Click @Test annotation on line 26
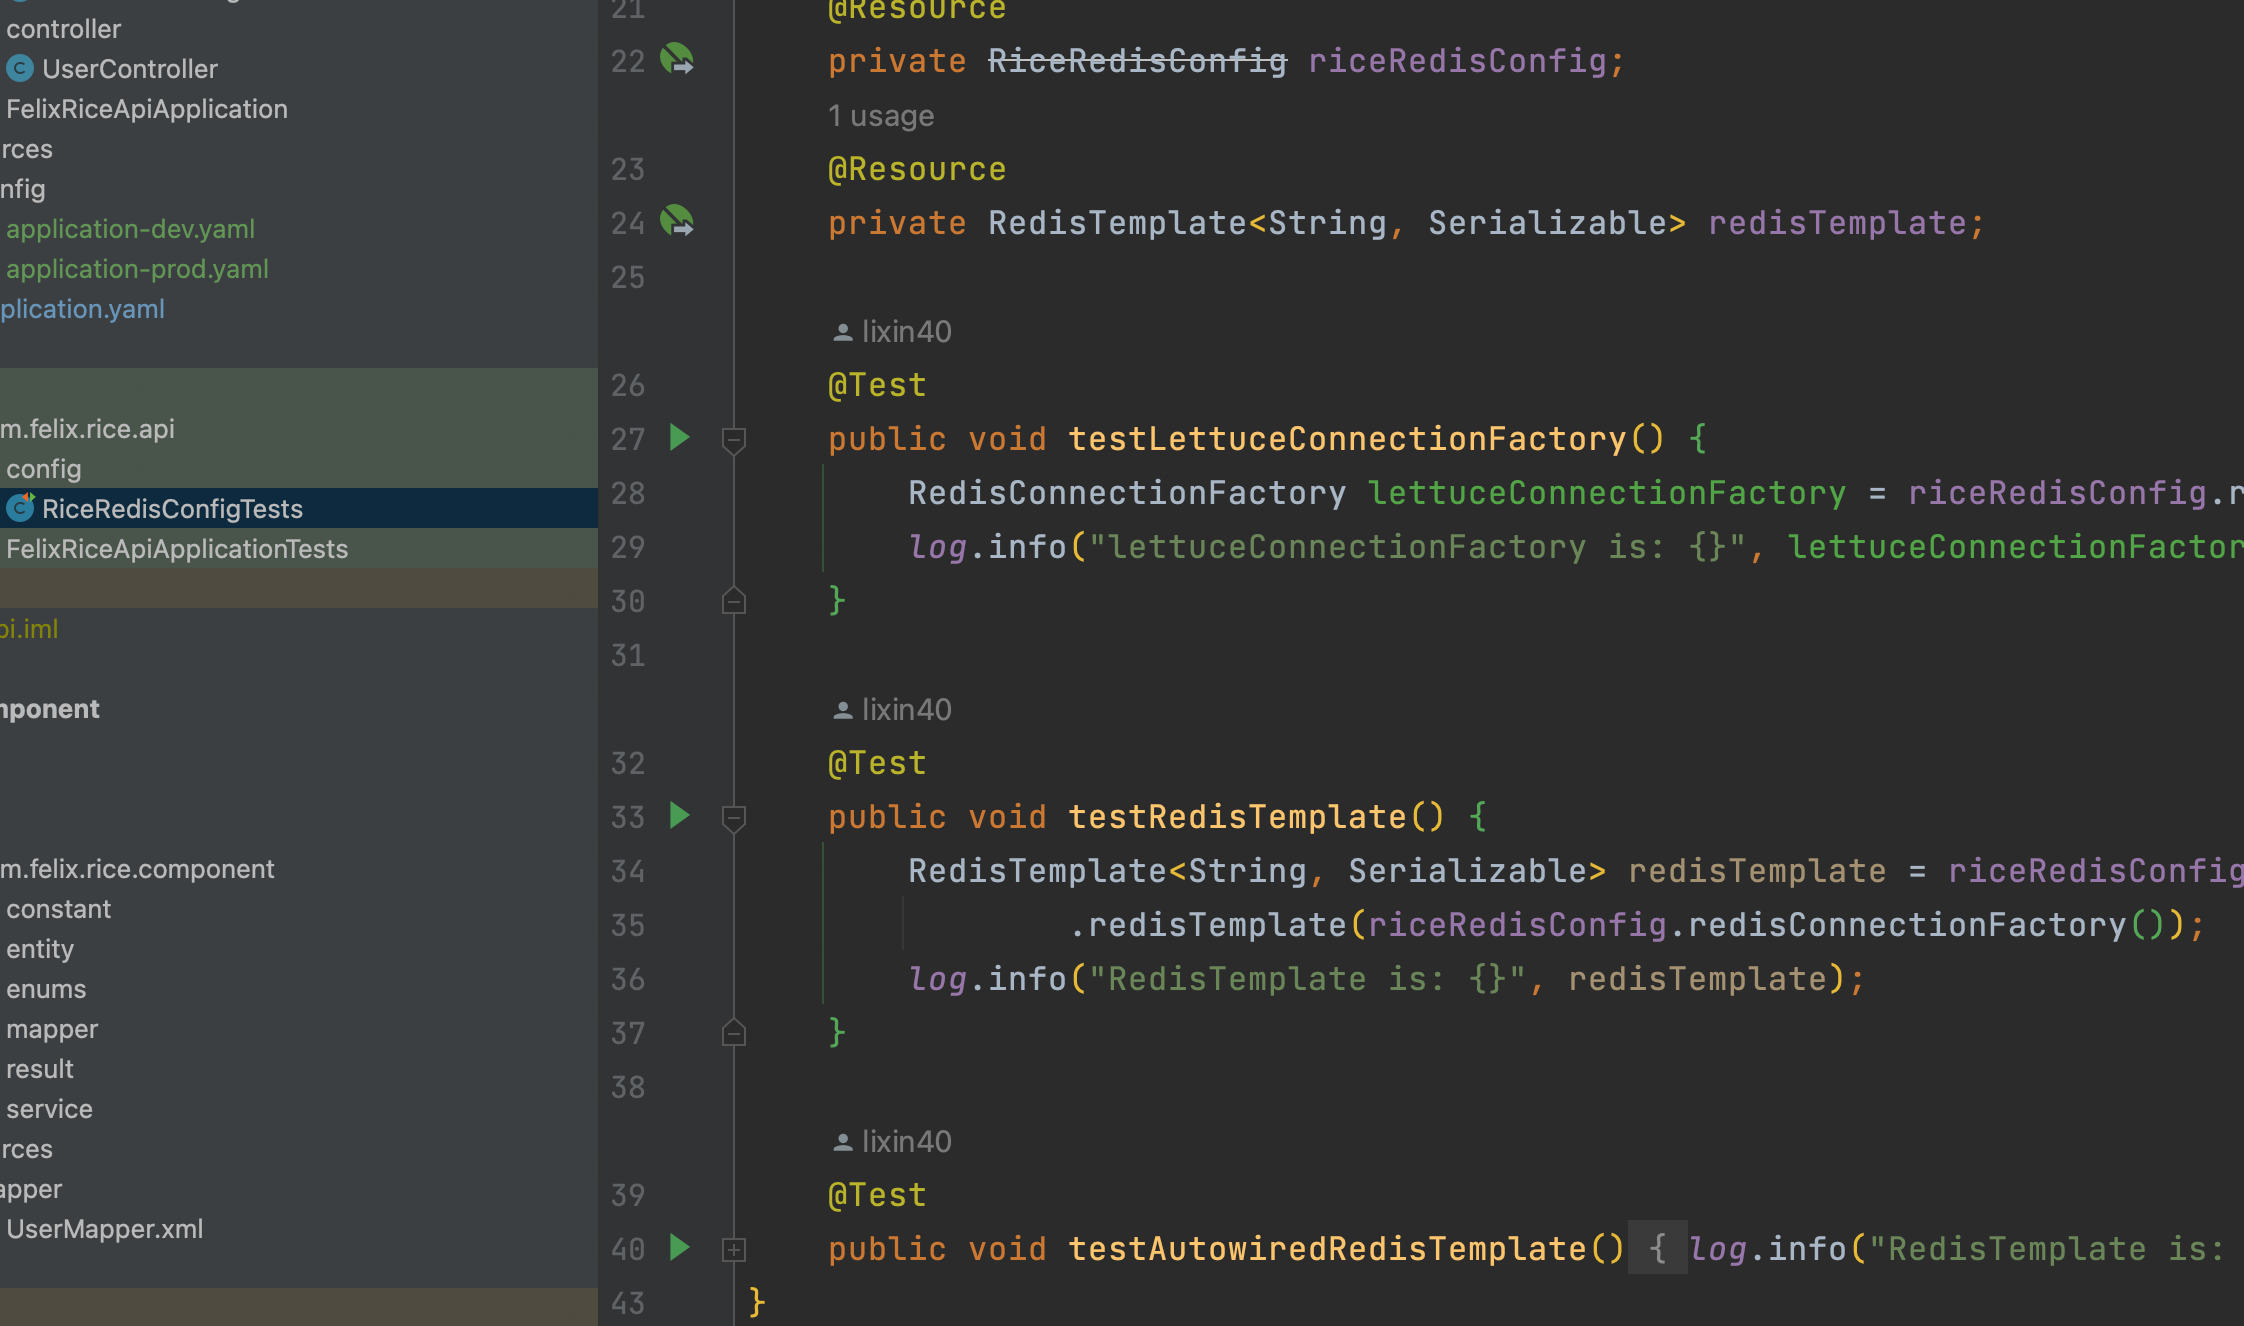This screenshot has height=1326, width=2244. [x=877, y=385]
